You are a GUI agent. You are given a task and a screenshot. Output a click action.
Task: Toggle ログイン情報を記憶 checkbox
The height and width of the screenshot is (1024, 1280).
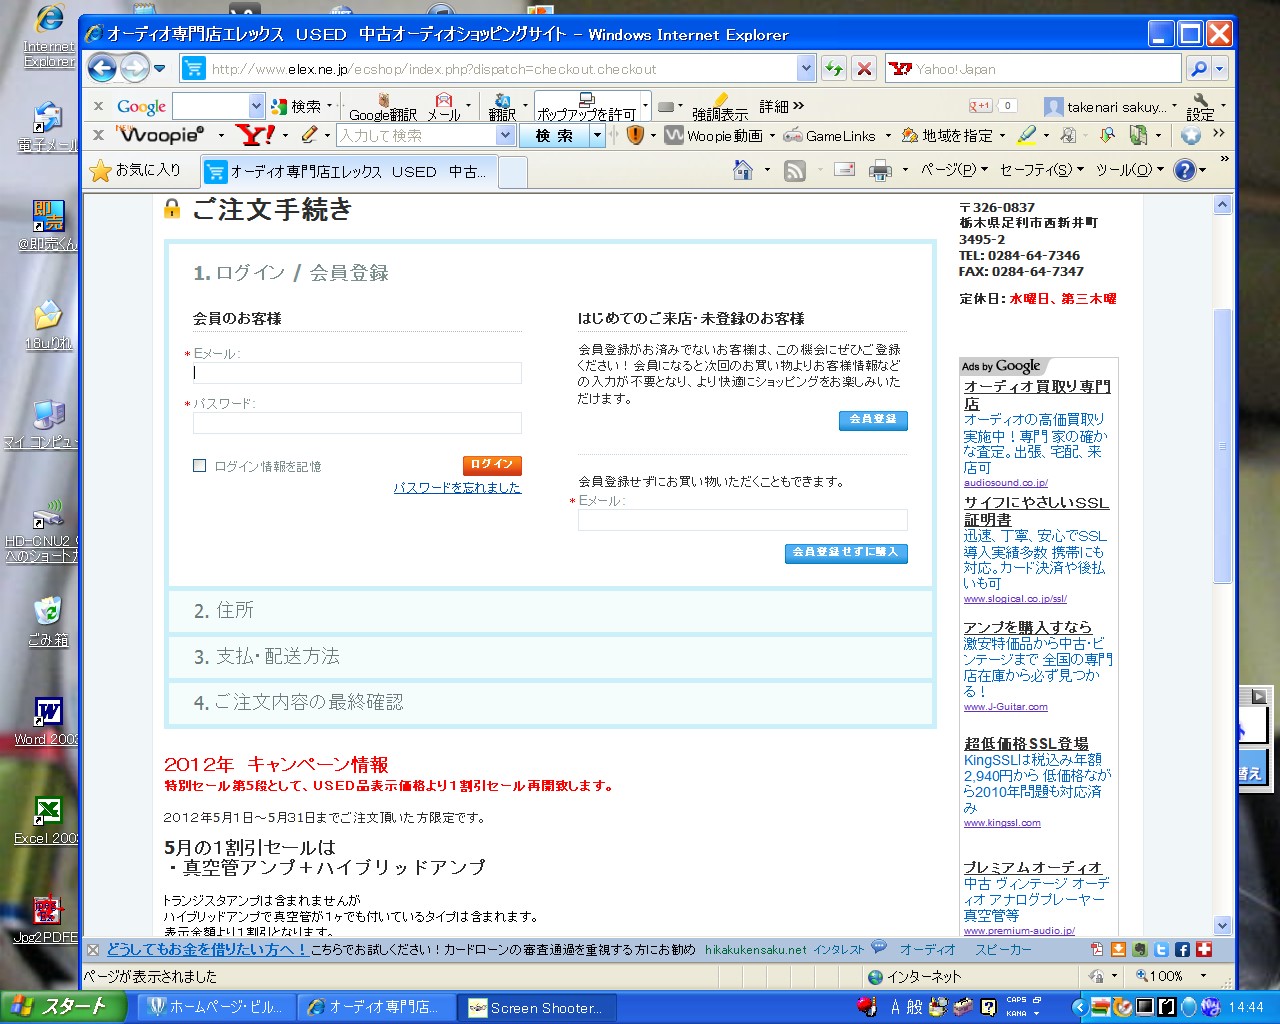(x=199, y=466)
